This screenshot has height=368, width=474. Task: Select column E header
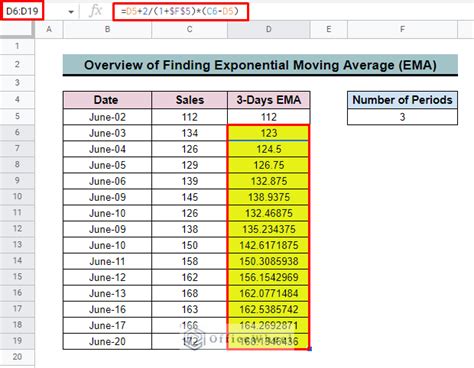pos(329,29)
